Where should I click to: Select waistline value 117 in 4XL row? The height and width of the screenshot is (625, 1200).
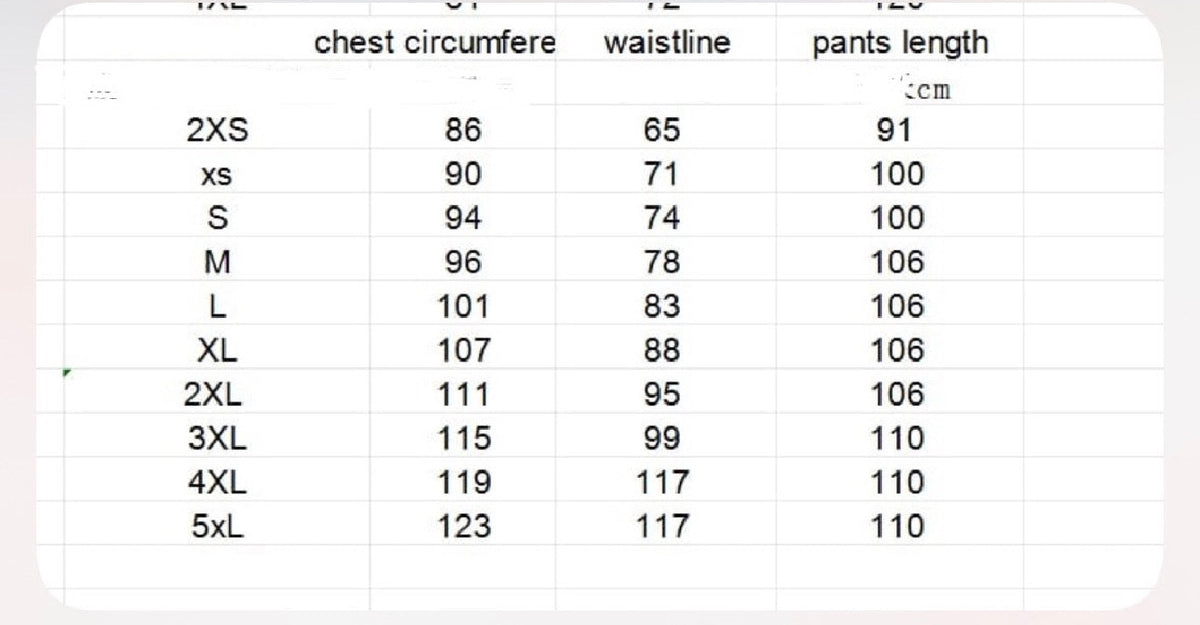(663, 482)
